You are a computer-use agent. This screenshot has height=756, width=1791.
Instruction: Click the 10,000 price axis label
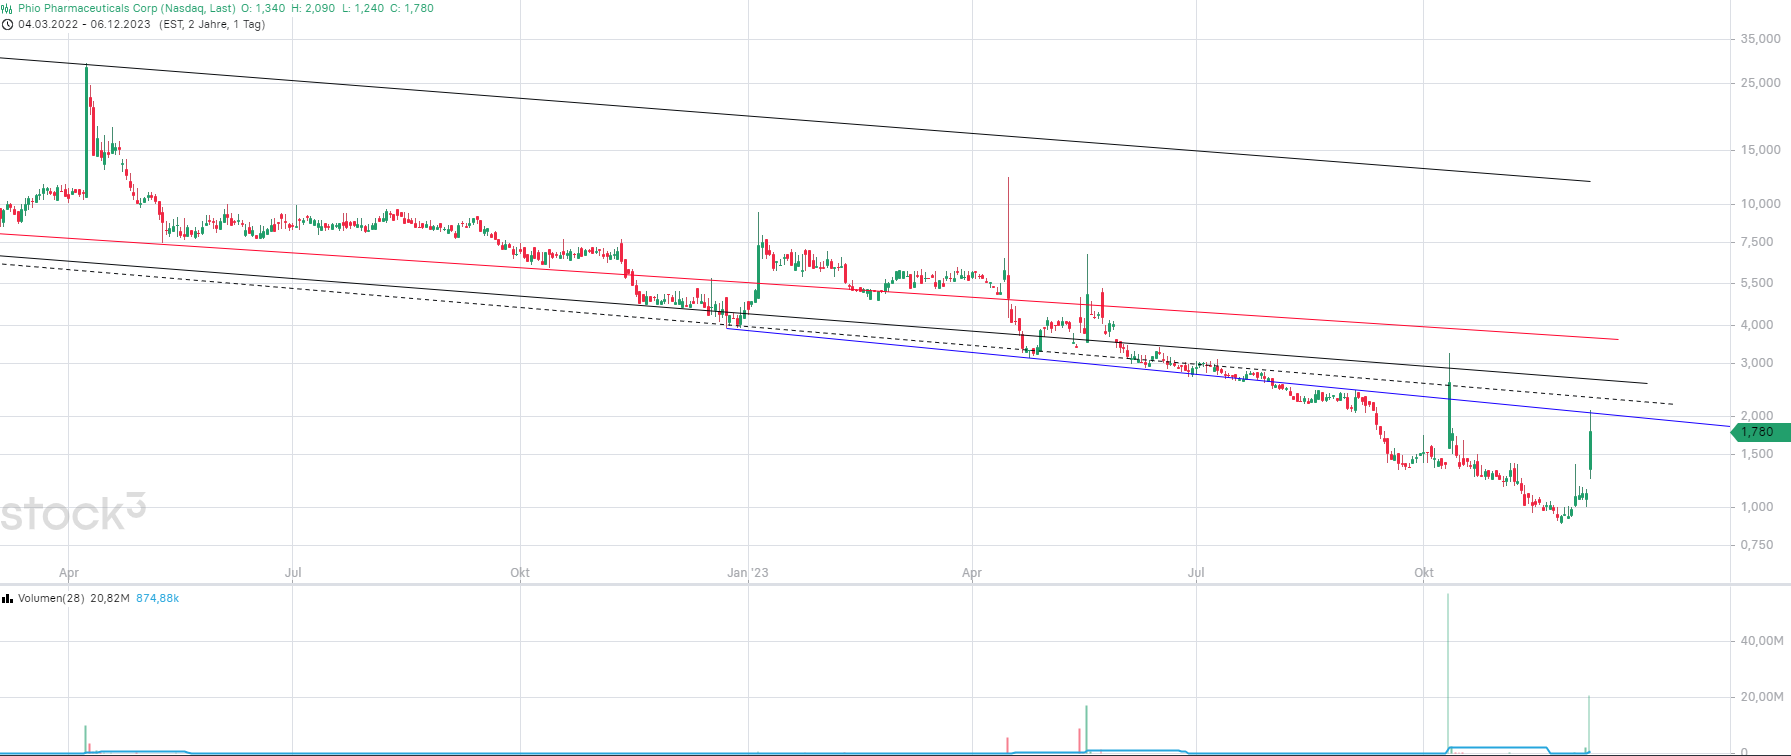[1760, 203]
